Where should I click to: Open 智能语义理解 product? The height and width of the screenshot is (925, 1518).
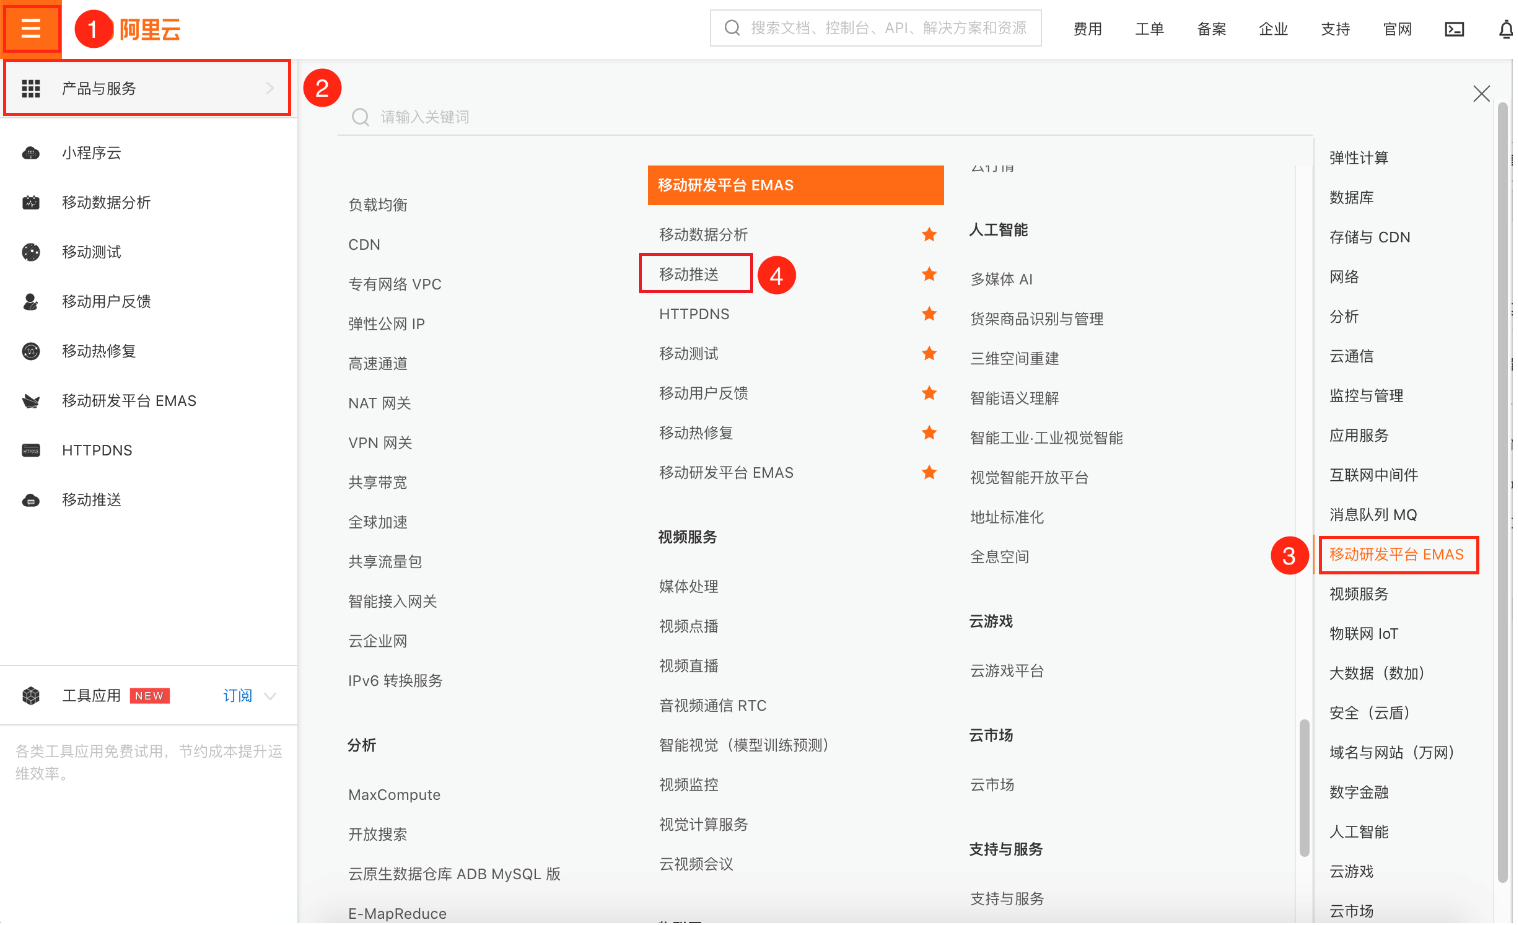click(x=1014, y=398)
